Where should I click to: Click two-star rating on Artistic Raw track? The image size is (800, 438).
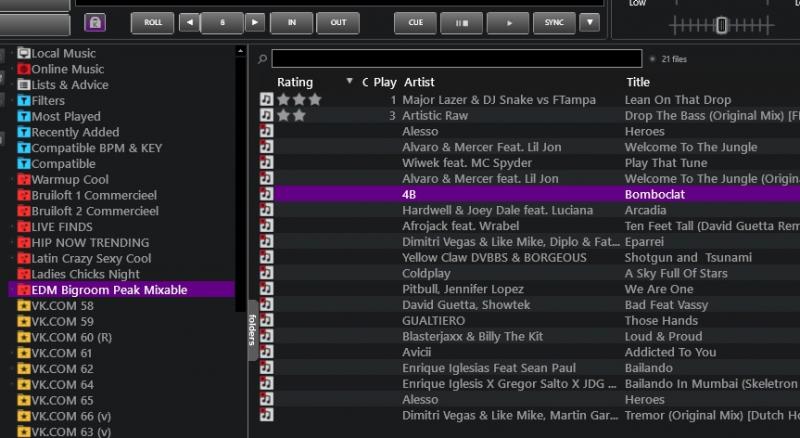(x=291, y=115)
